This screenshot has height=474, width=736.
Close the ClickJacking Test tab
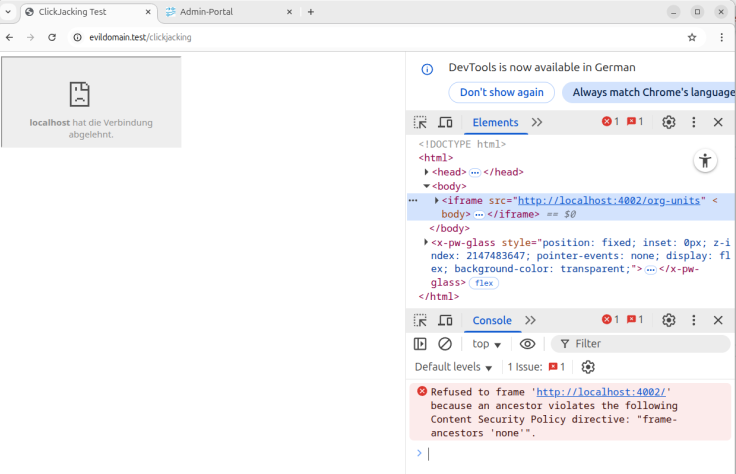[x=148, y=12]
